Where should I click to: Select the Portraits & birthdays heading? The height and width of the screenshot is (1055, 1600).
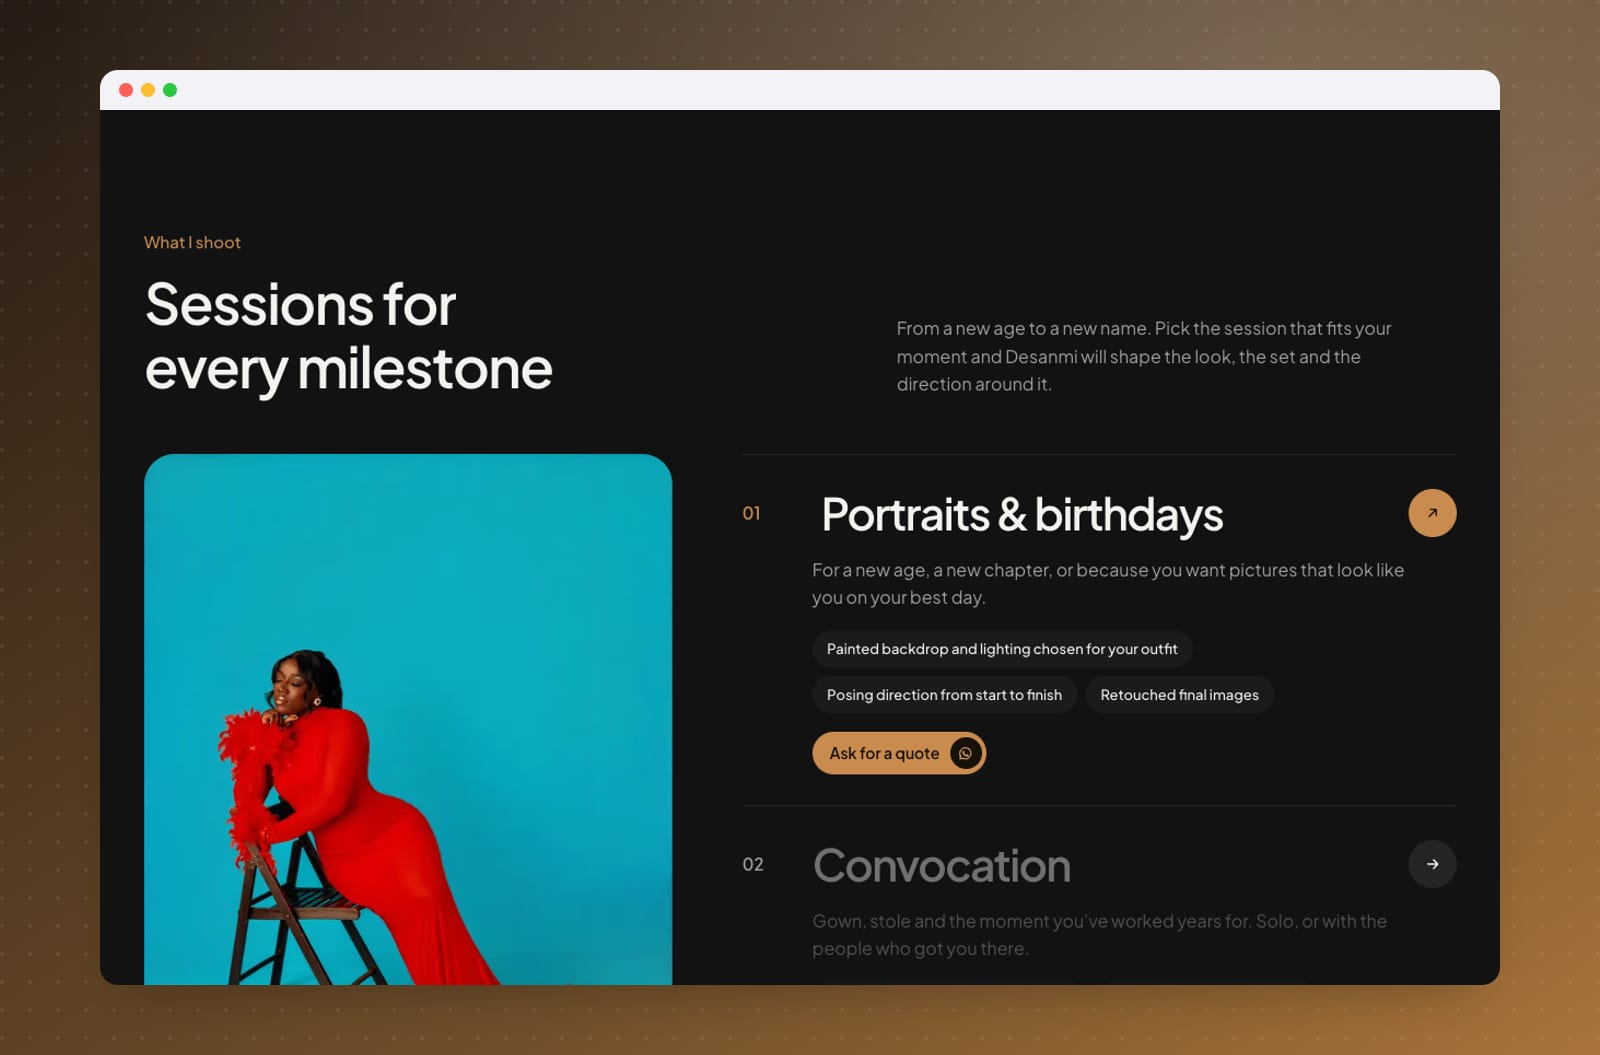pyautogui.click(x=1022, y=514)
